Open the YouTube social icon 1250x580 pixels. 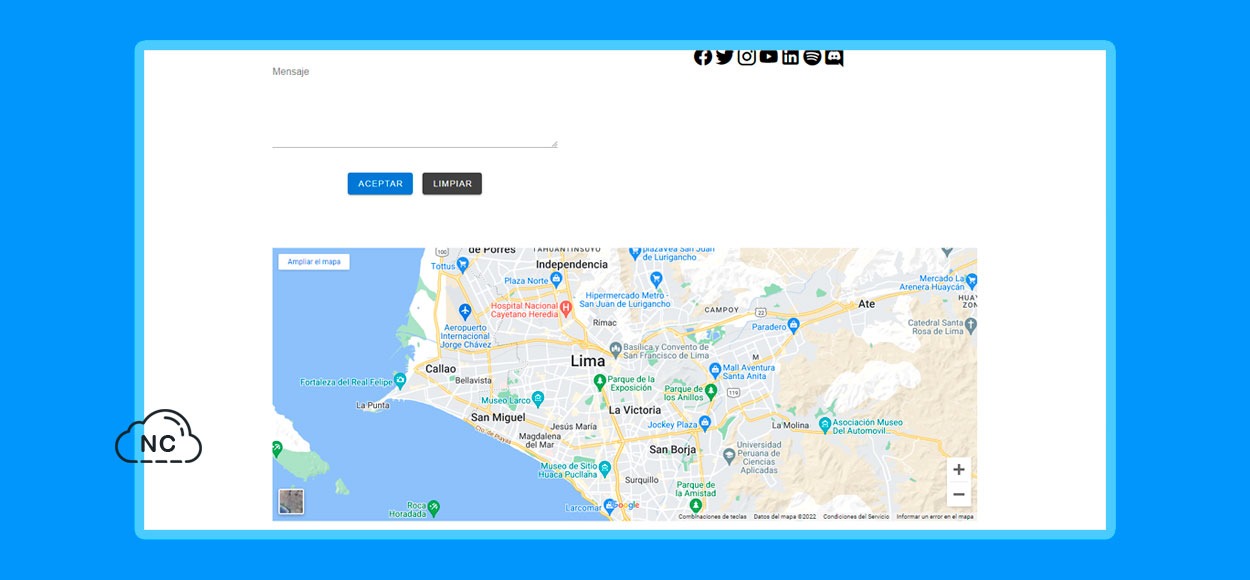click(x=768, y=57)
